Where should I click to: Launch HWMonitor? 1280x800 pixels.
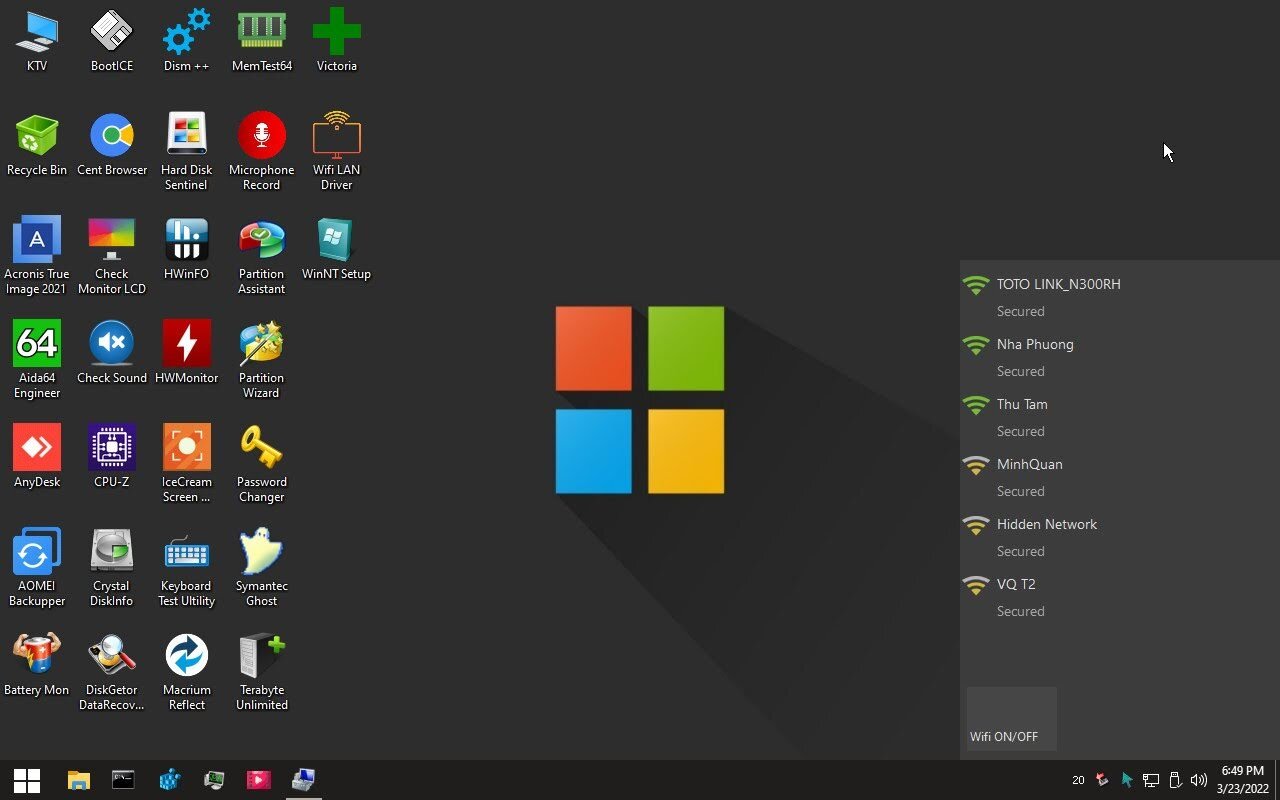(x=187, y=352)
